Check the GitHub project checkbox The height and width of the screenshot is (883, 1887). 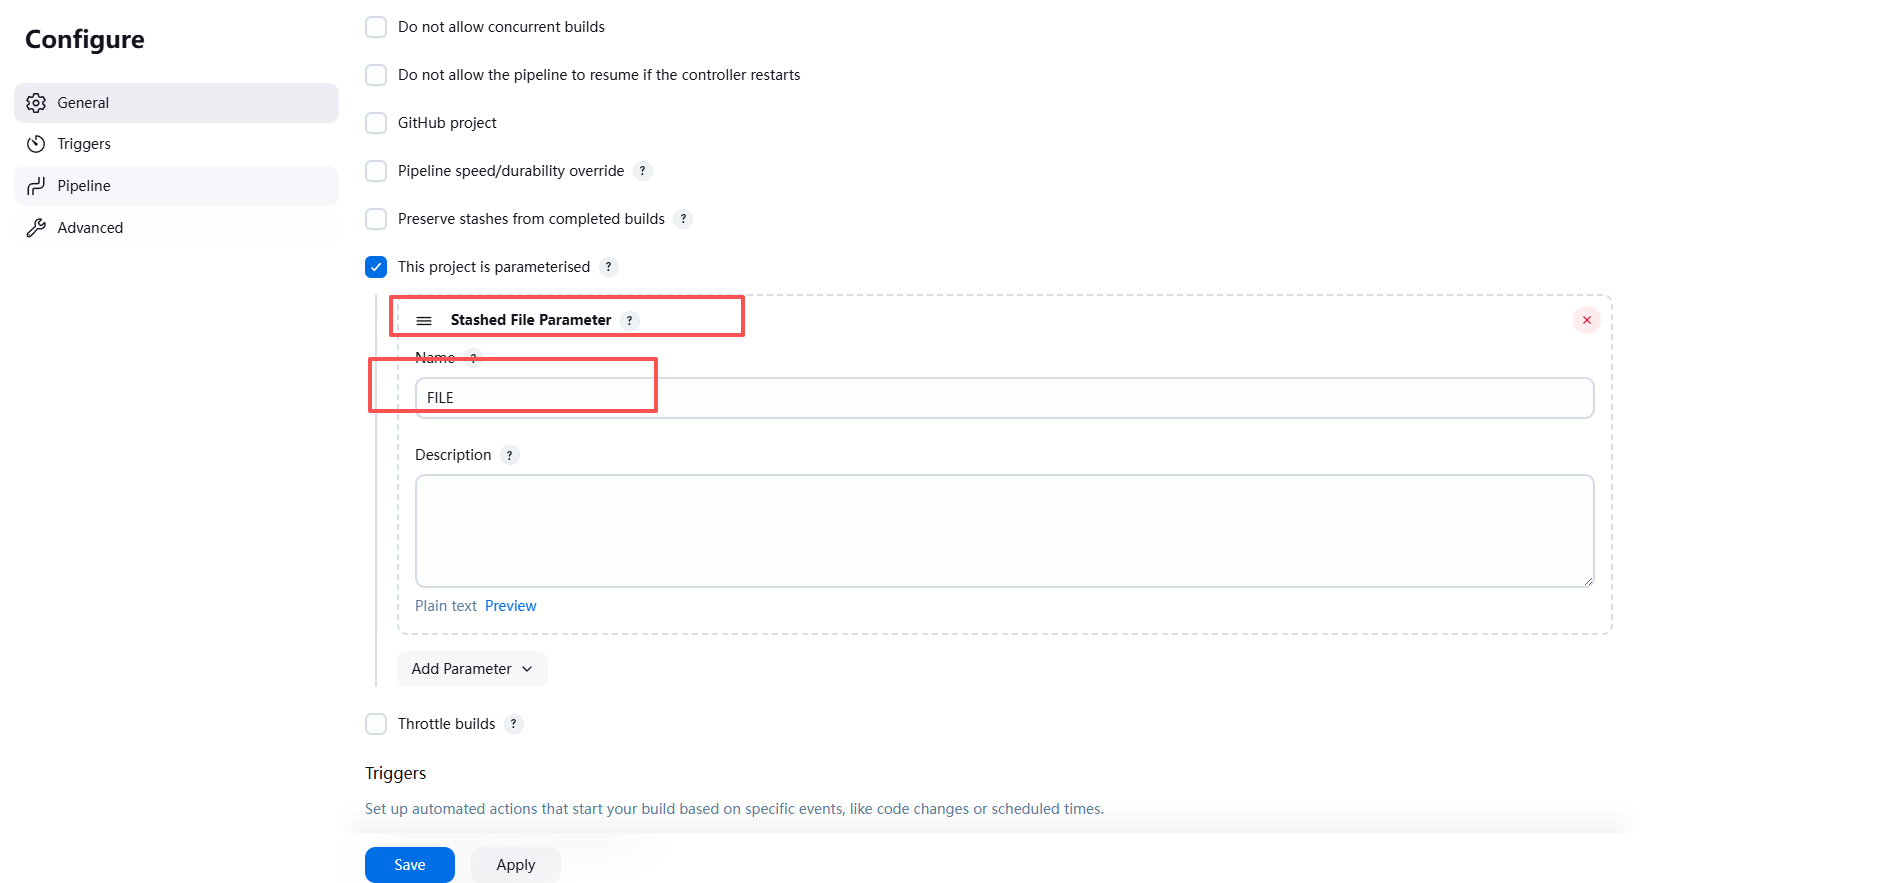[x=376, y=123]
